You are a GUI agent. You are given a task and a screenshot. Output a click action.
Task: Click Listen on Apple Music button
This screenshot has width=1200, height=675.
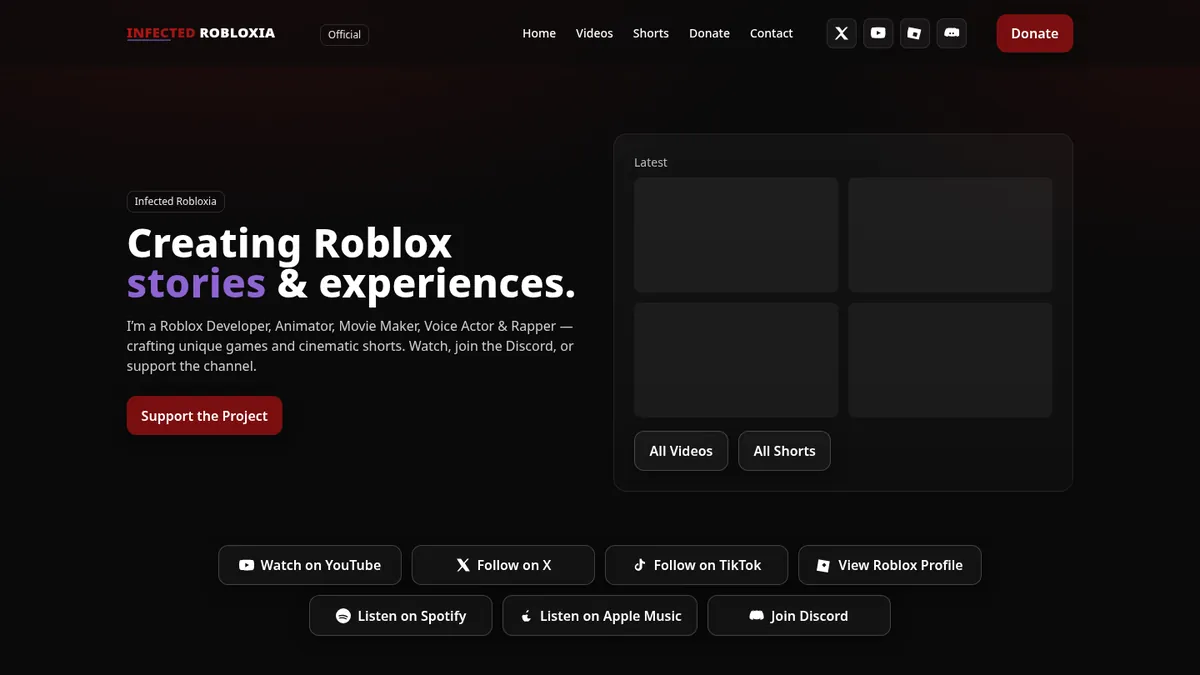[x=600, y=616]
